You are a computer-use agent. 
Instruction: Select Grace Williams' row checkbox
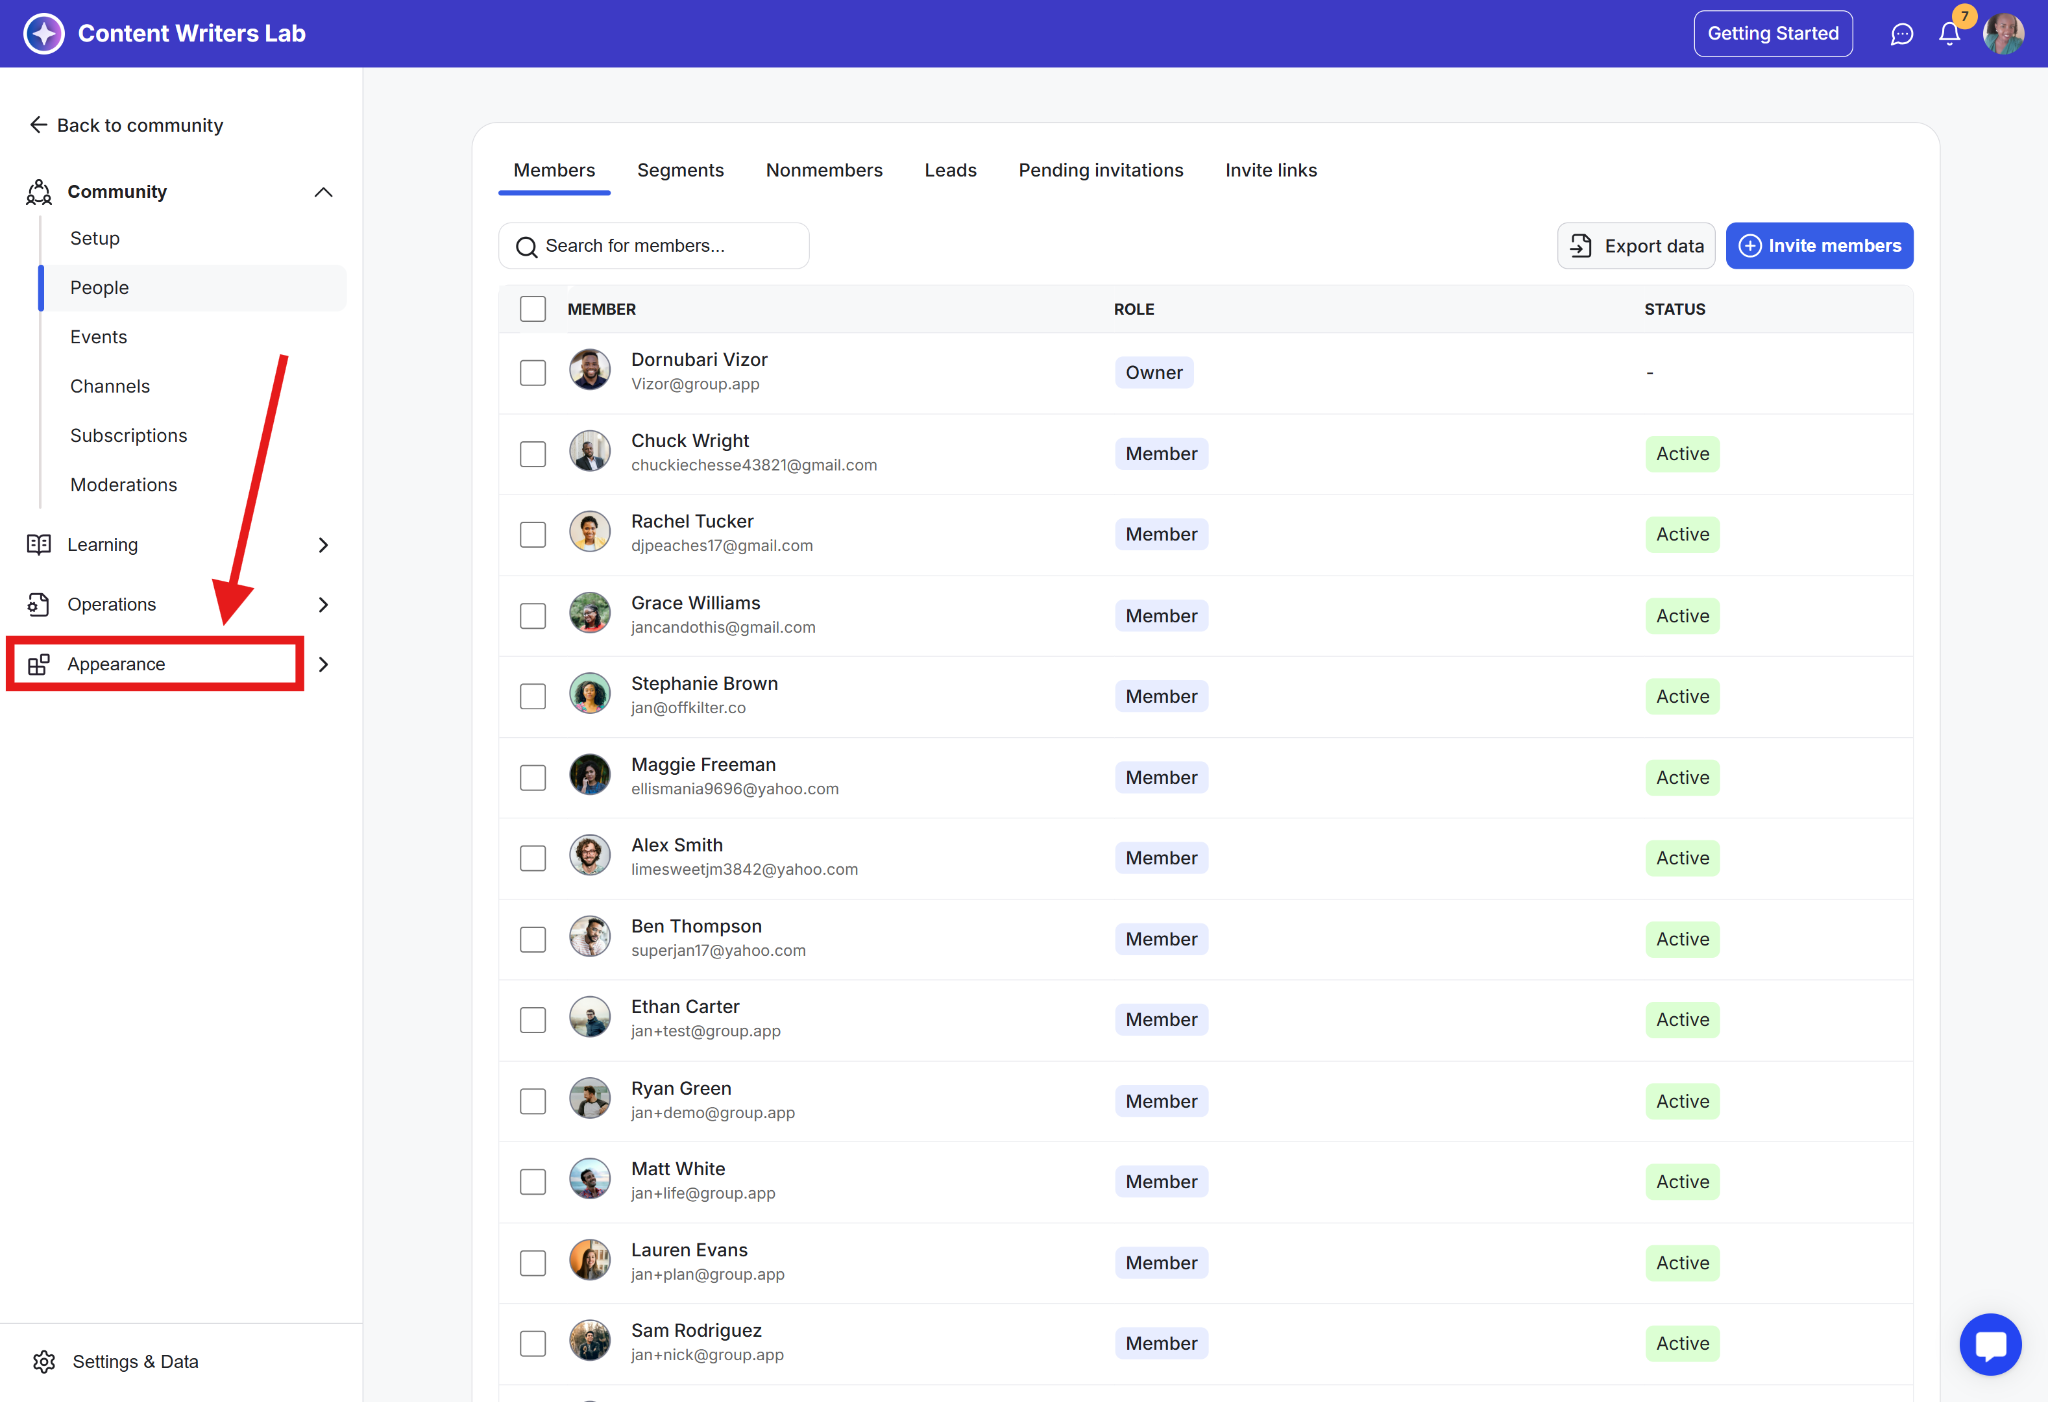click(533, 616)
